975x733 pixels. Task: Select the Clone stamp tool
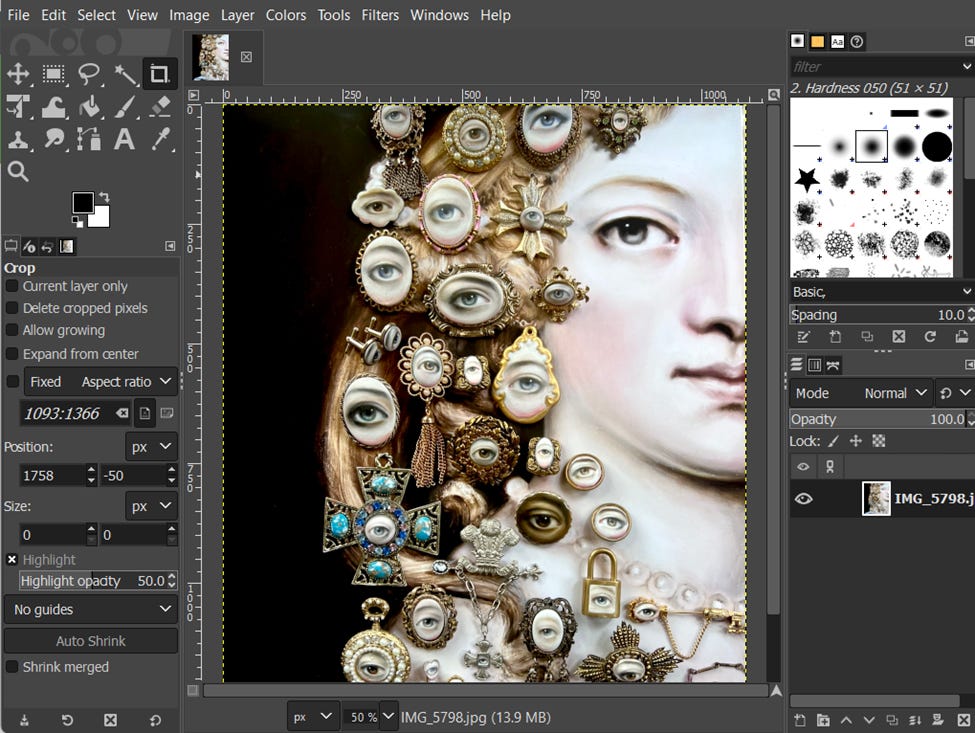click(18, 139)
